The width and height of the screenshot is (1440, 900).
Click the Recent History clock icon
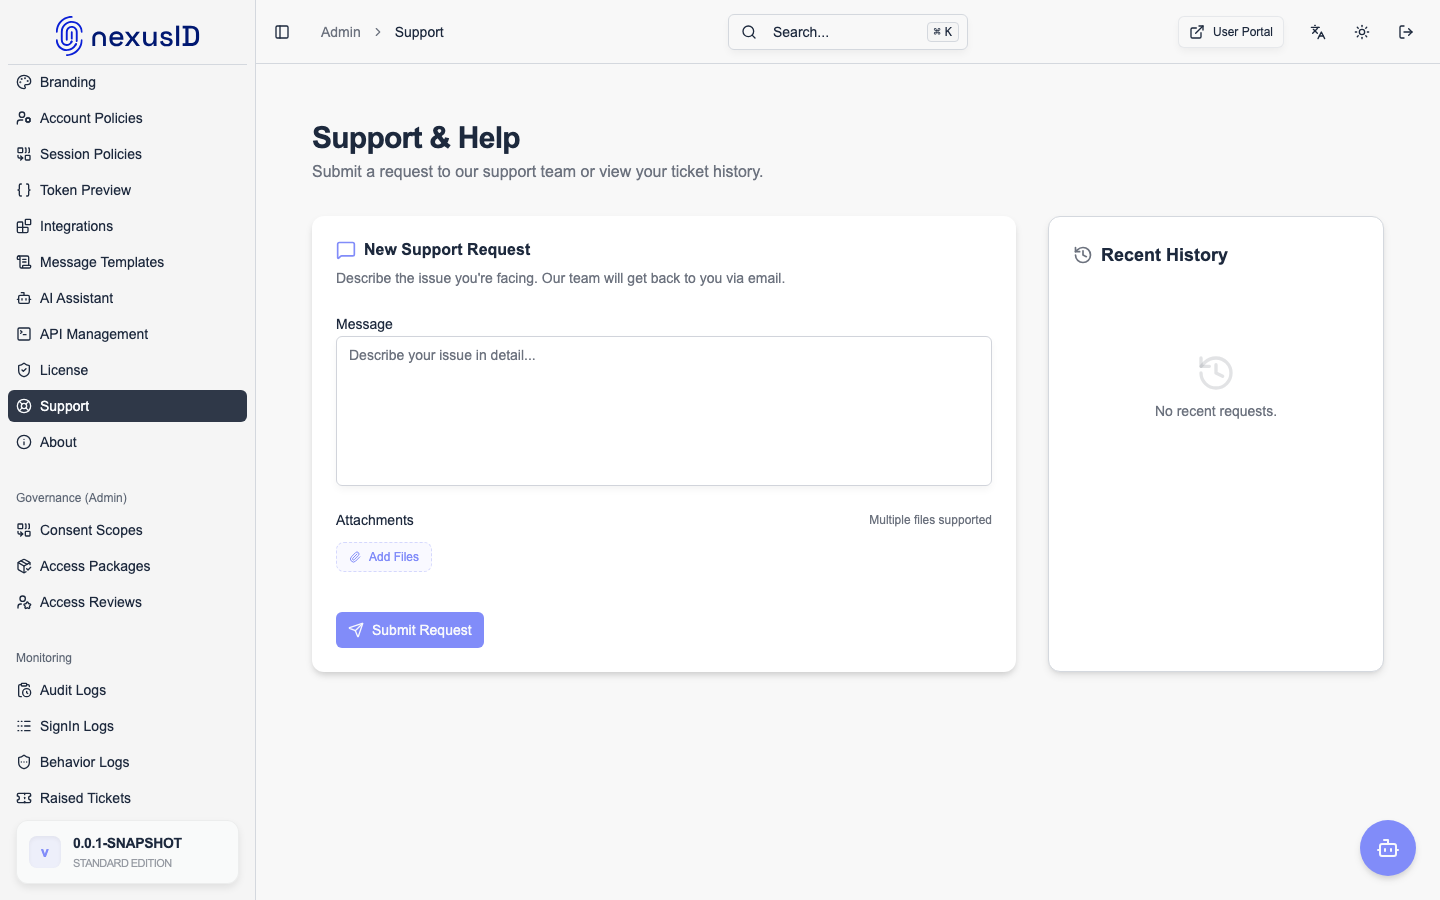coord(1083,255)
